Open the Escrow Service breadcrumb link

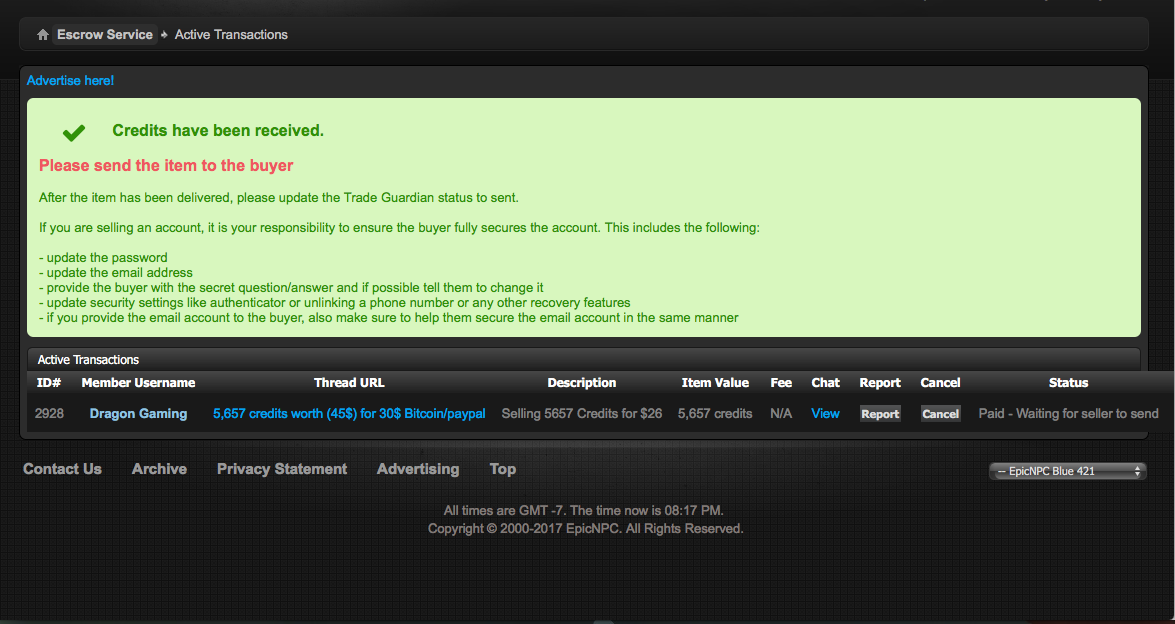(105, 34)
